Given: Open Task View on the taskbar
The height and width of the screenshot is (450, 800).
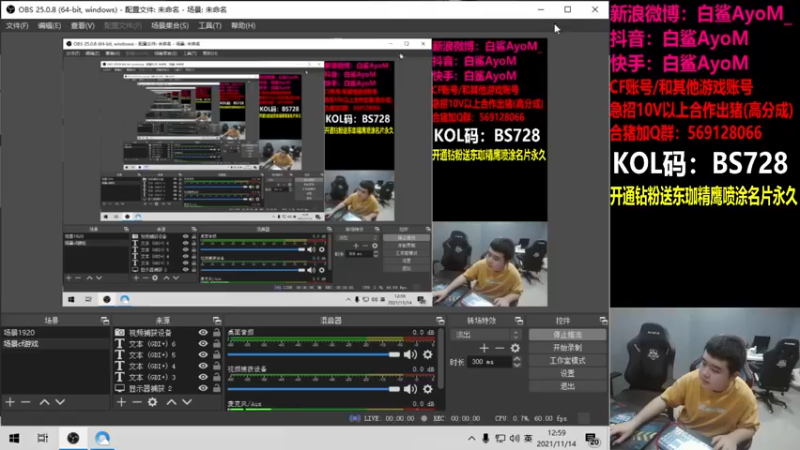Looking at the screenshot, I should click(x=43, y=438).
